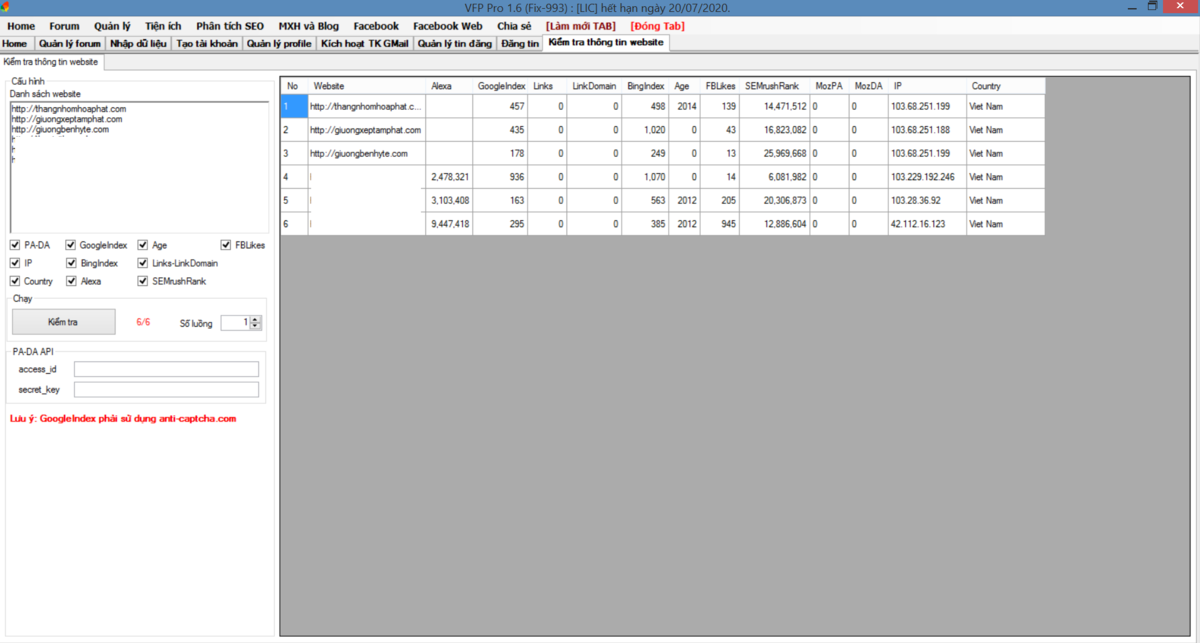
Task: Uncheck the PA-DA checkbox
Action: point(15,245)
